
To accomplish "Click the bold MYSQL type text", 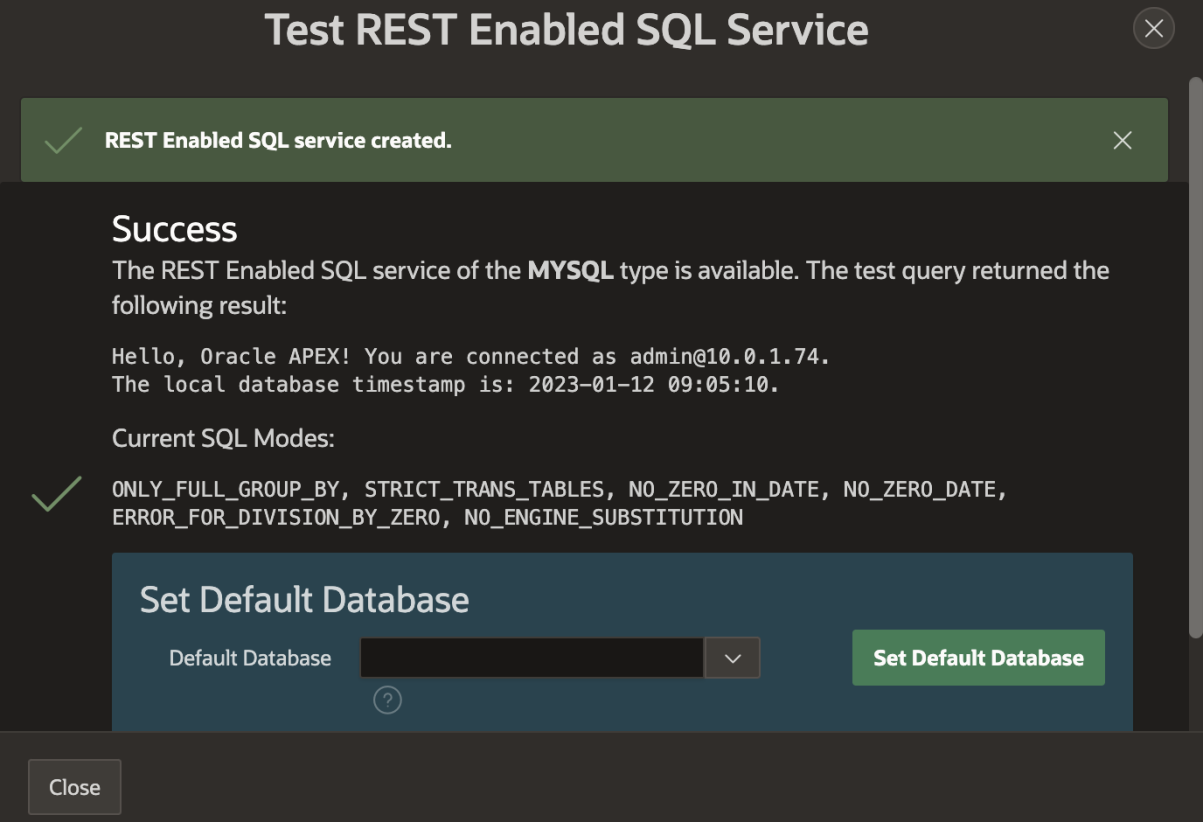I will point(570,271).
